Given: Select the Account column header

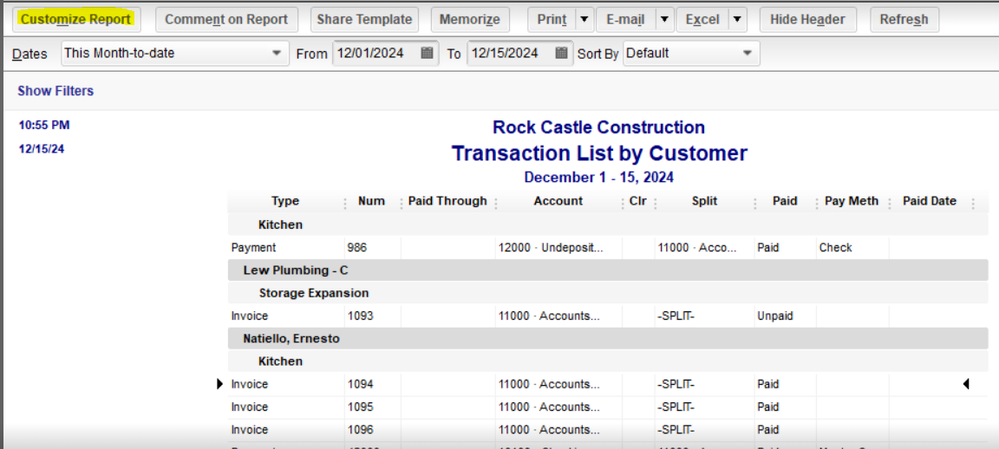Looking at the screenshot, I should (x=558, y=201).
